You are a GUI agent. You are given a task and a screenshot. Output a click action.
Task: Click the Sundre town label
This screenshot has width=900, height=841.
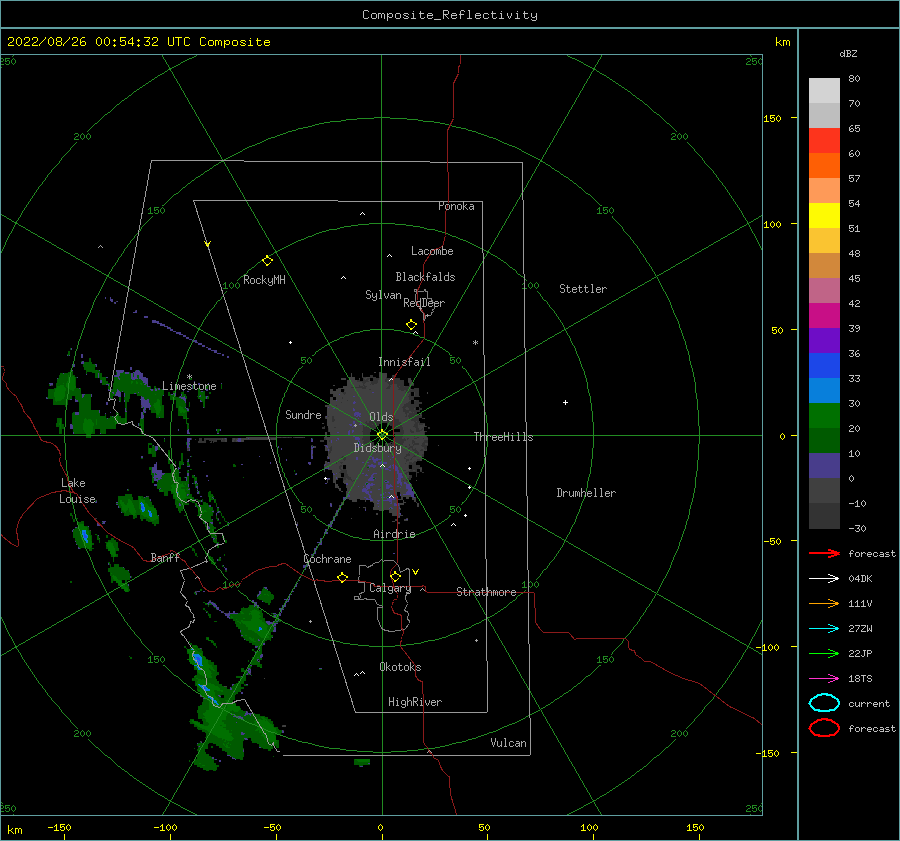(303, 414)
